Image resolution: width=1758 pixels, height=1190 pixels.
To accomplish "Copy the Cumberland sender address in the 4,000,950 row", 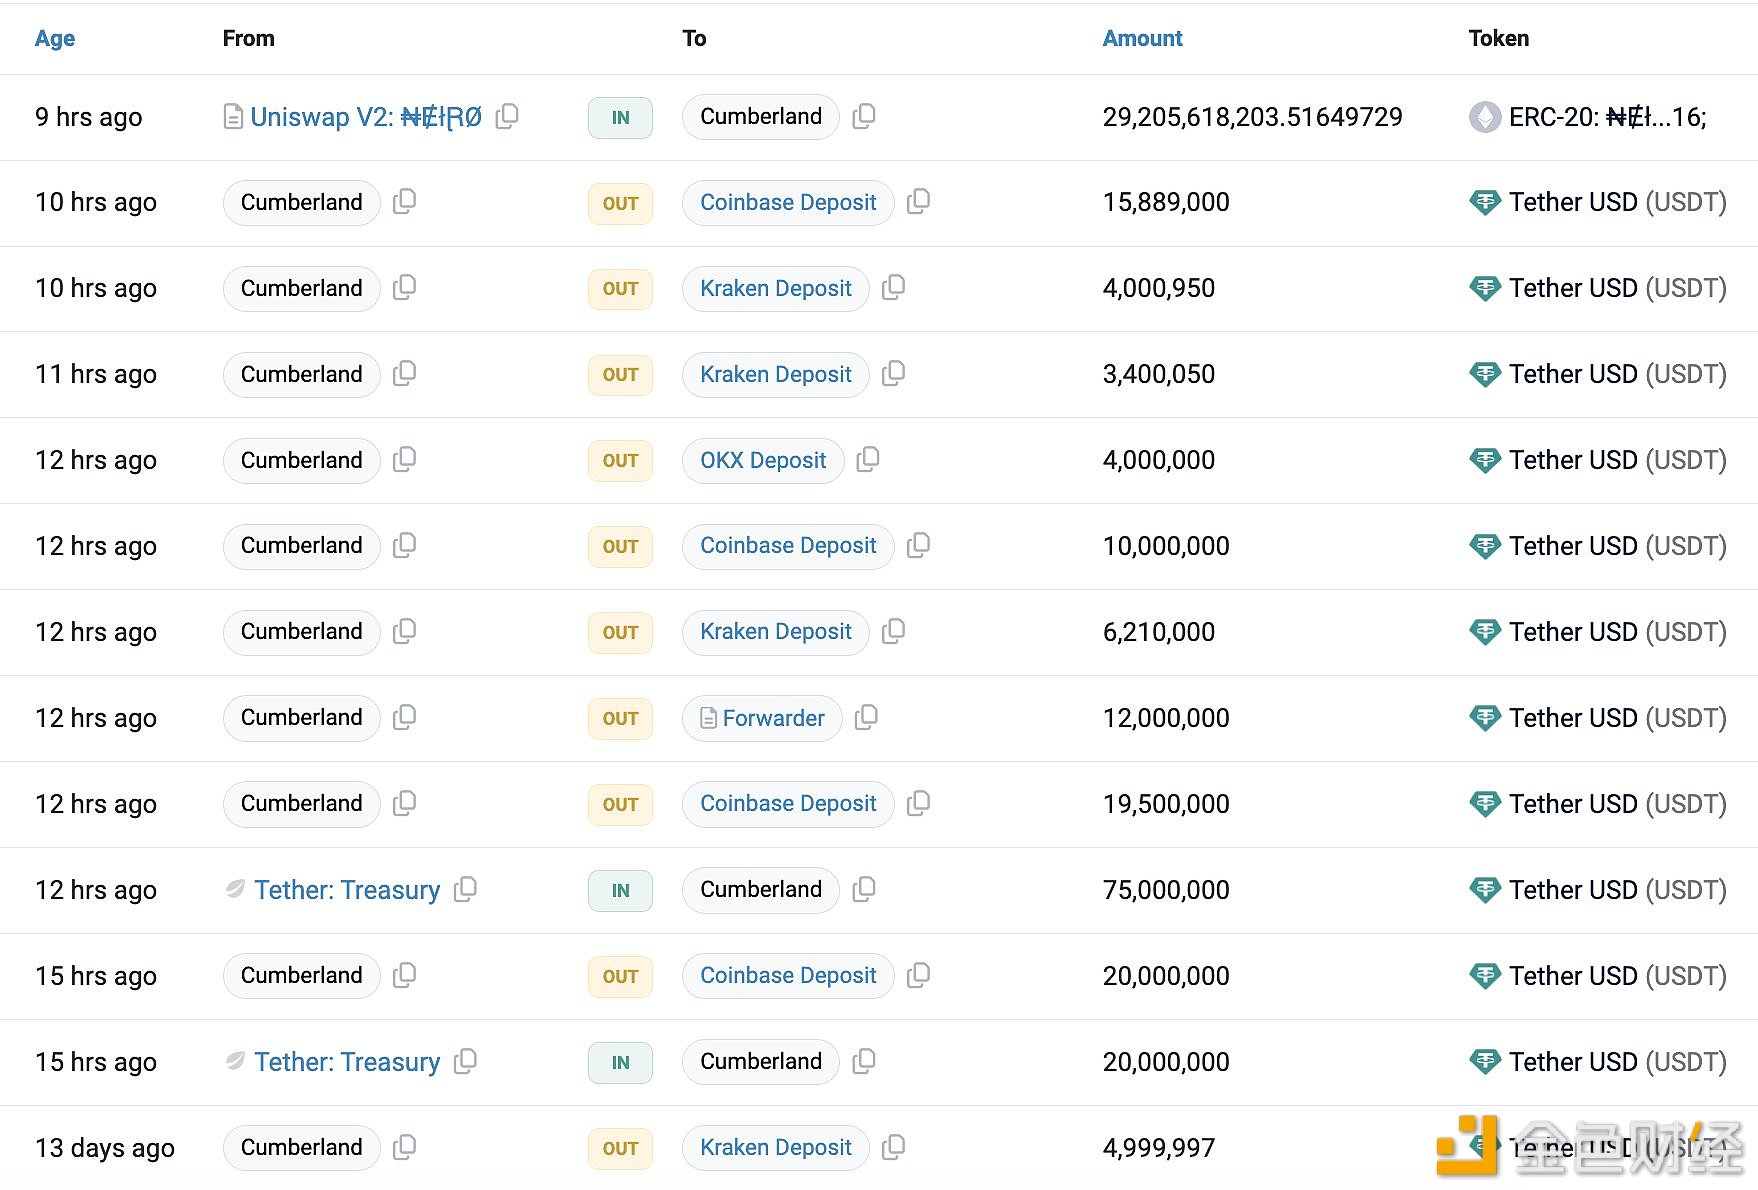I will coord(404,288).
